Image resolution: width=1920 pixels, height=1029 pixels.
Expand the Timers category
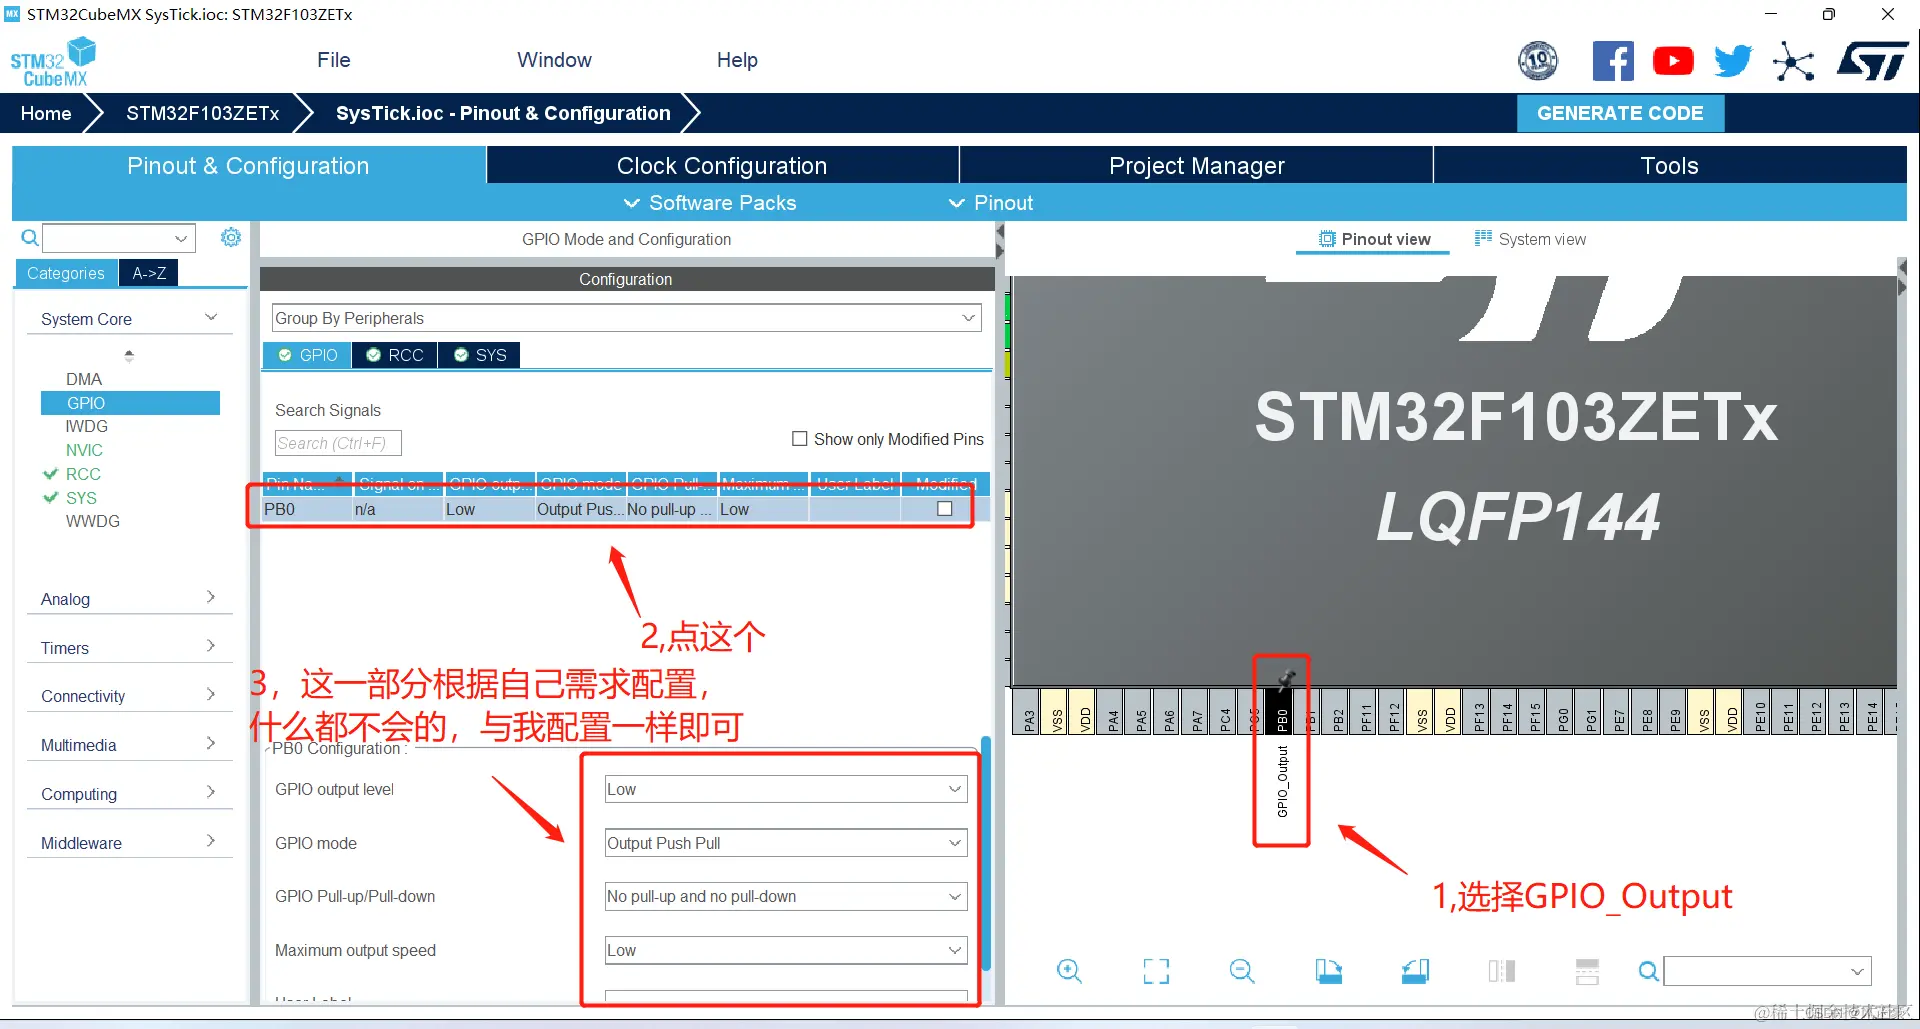129,647
